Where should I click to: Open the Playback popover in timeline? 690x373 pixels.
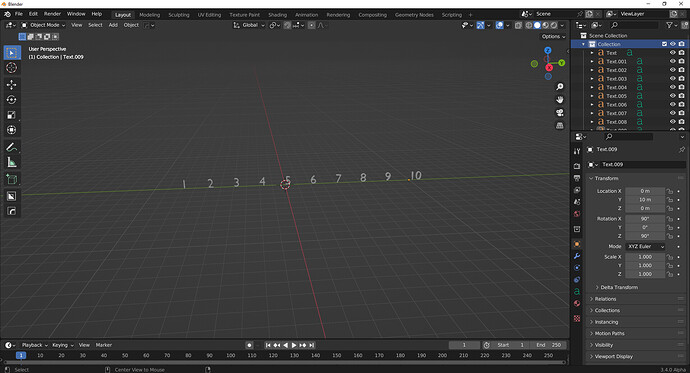tap(34, 345)
